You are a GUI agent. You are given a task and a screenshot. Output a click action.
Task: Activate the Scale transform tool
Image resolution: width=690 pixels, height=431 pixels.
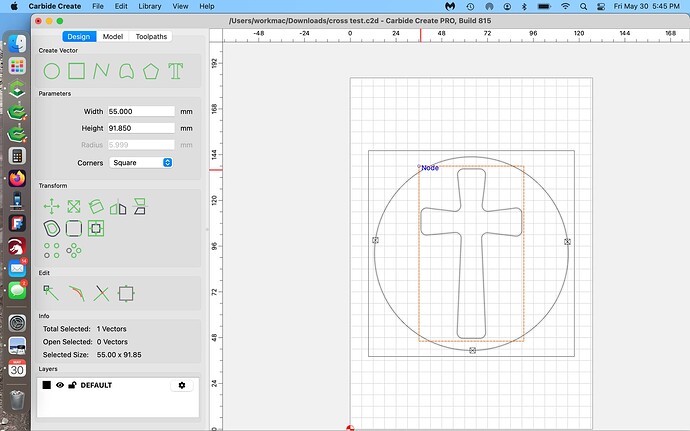tap(74, 206)
